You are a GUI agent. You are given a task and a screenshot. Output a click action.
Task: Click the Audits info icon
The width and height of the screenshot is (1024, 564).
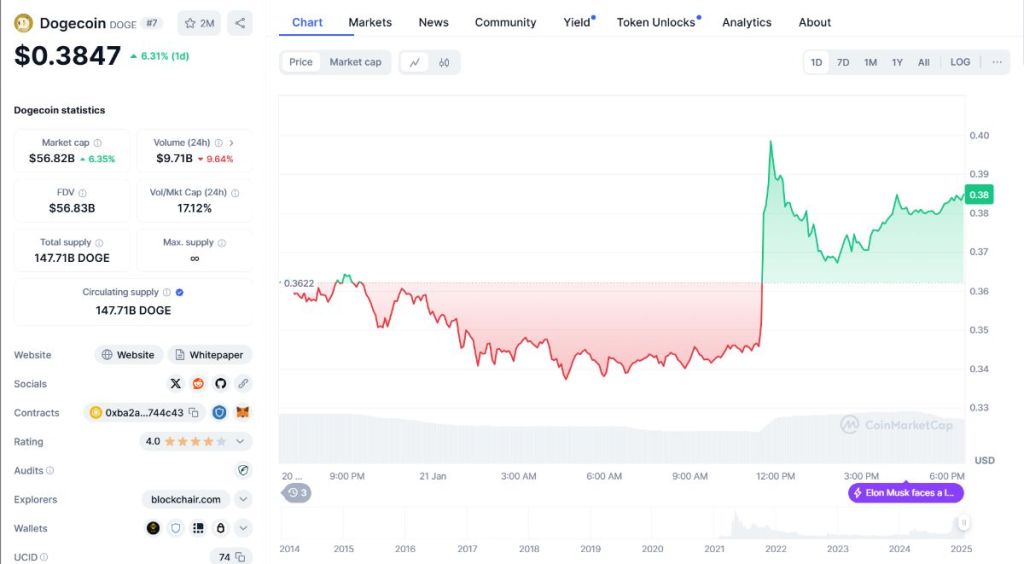(x=50, y=471)
